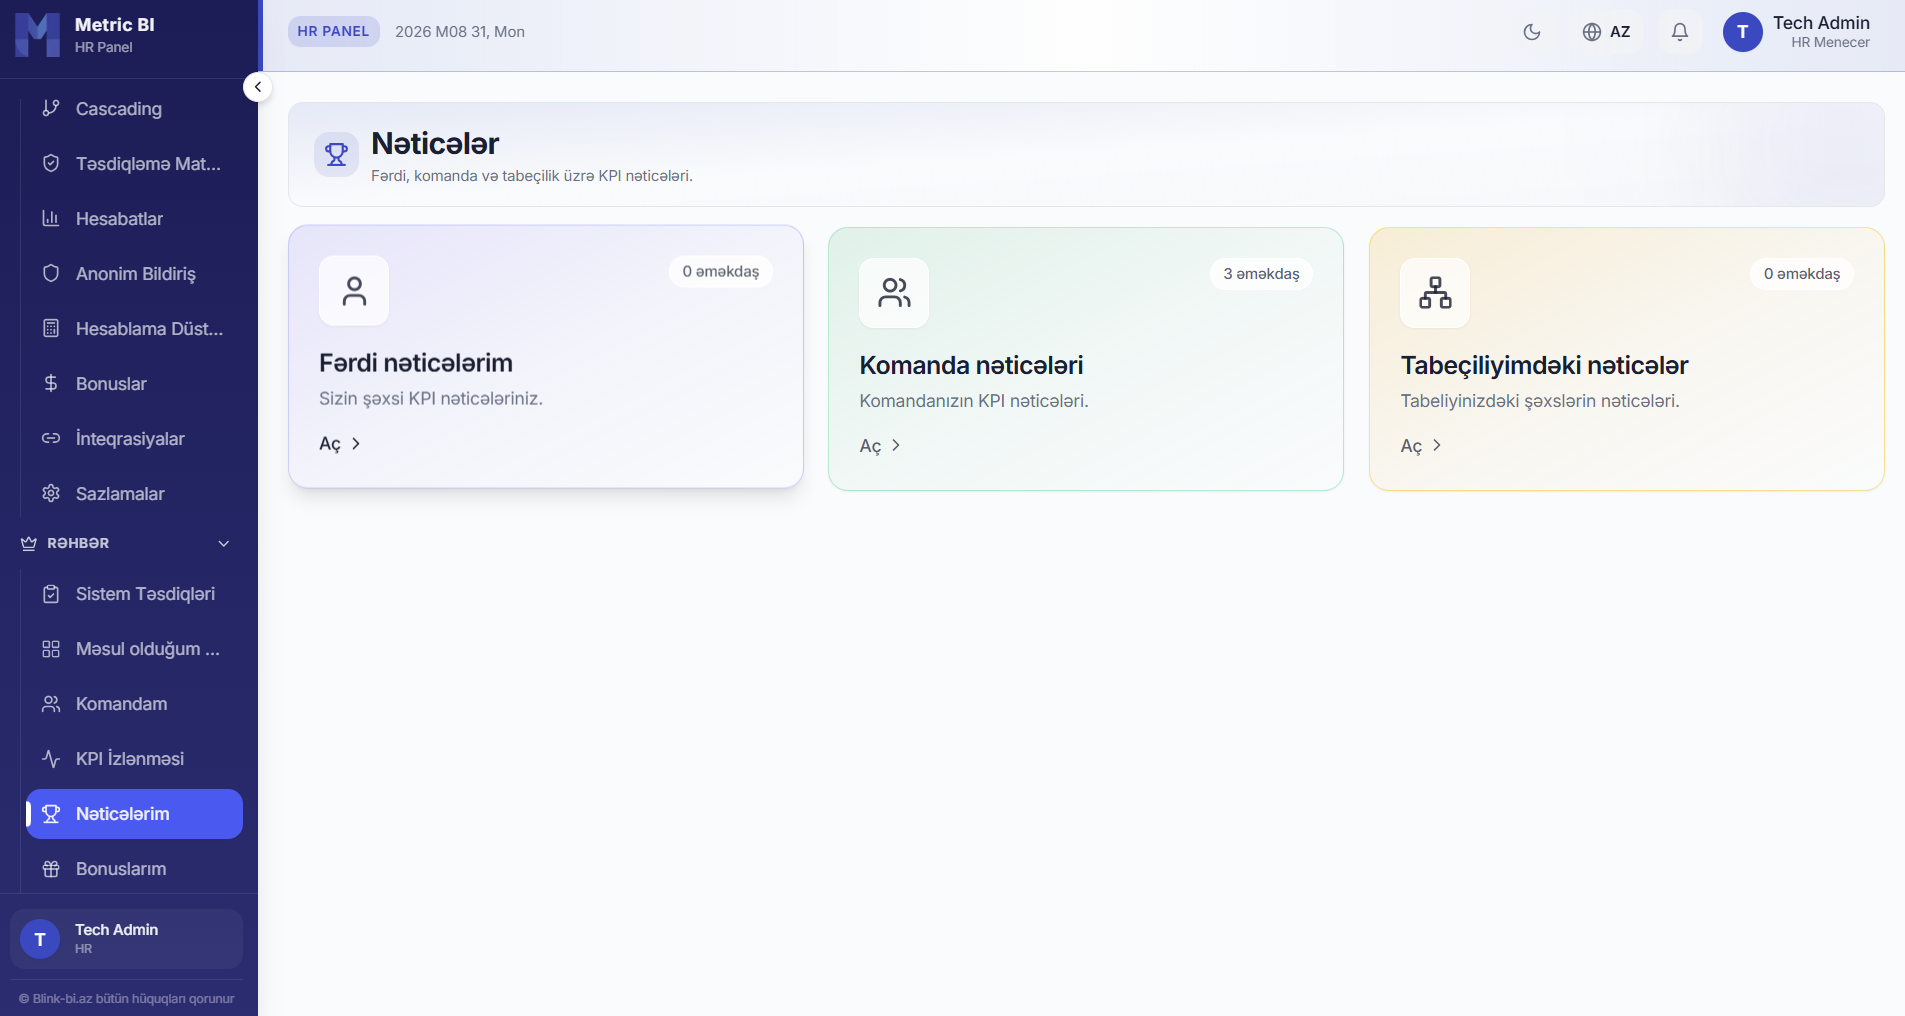This screenshot has width=1905, height=1016.
Task: Click the Bonuslar dollar icon
Action: tap(51, 383)
